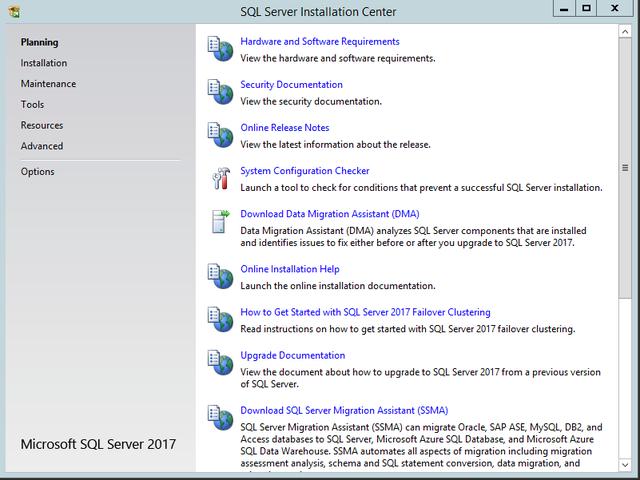Click the 'Microsoft SQL Server 2017' label
640x480 pixels.
point(98,444)
